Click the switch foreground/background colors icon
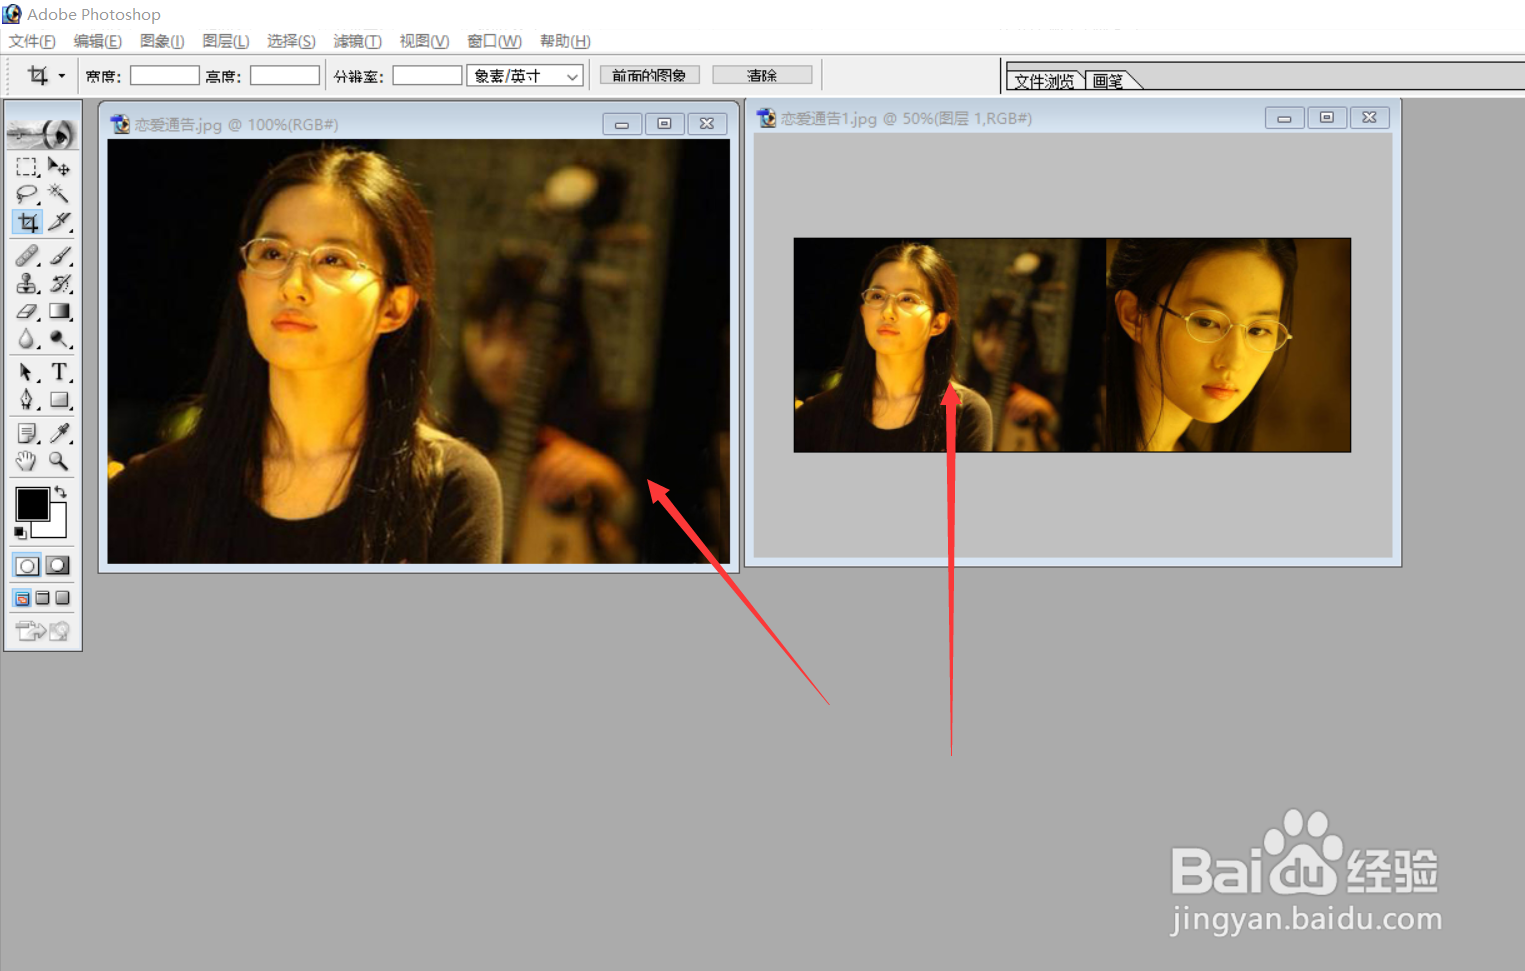1525x971 pixels. point(60,492)
